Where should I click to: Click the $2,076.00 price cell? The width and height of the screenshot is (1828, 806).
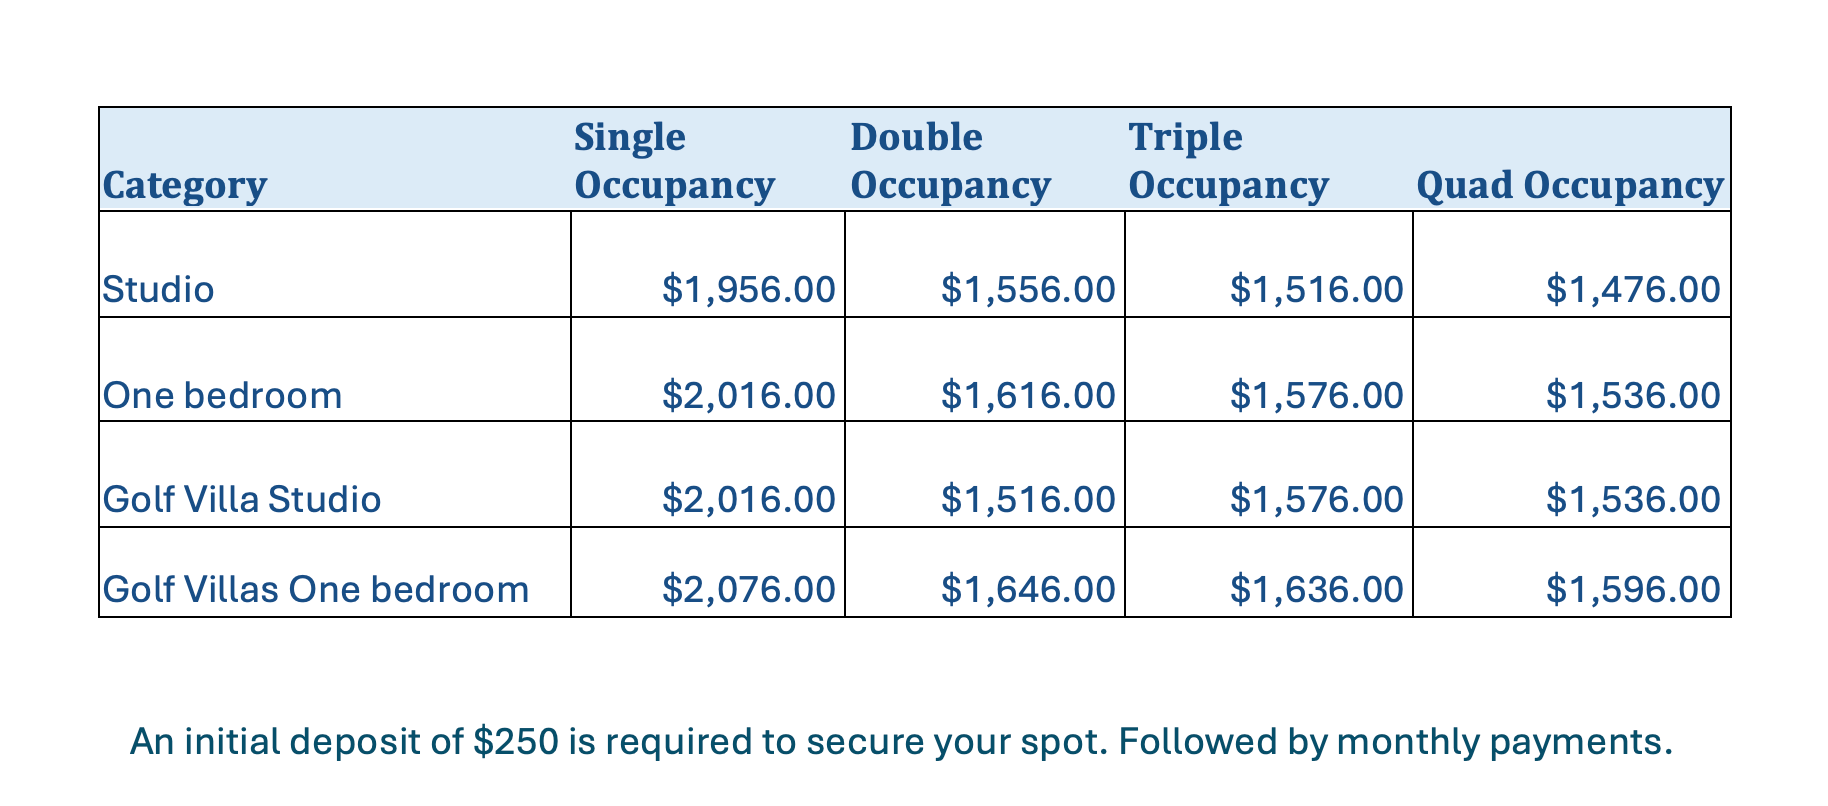tap(749, 589)
